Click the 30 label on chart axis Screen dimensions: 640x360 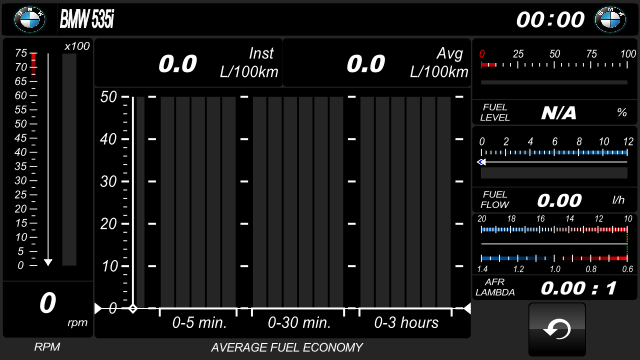[109, 181]
